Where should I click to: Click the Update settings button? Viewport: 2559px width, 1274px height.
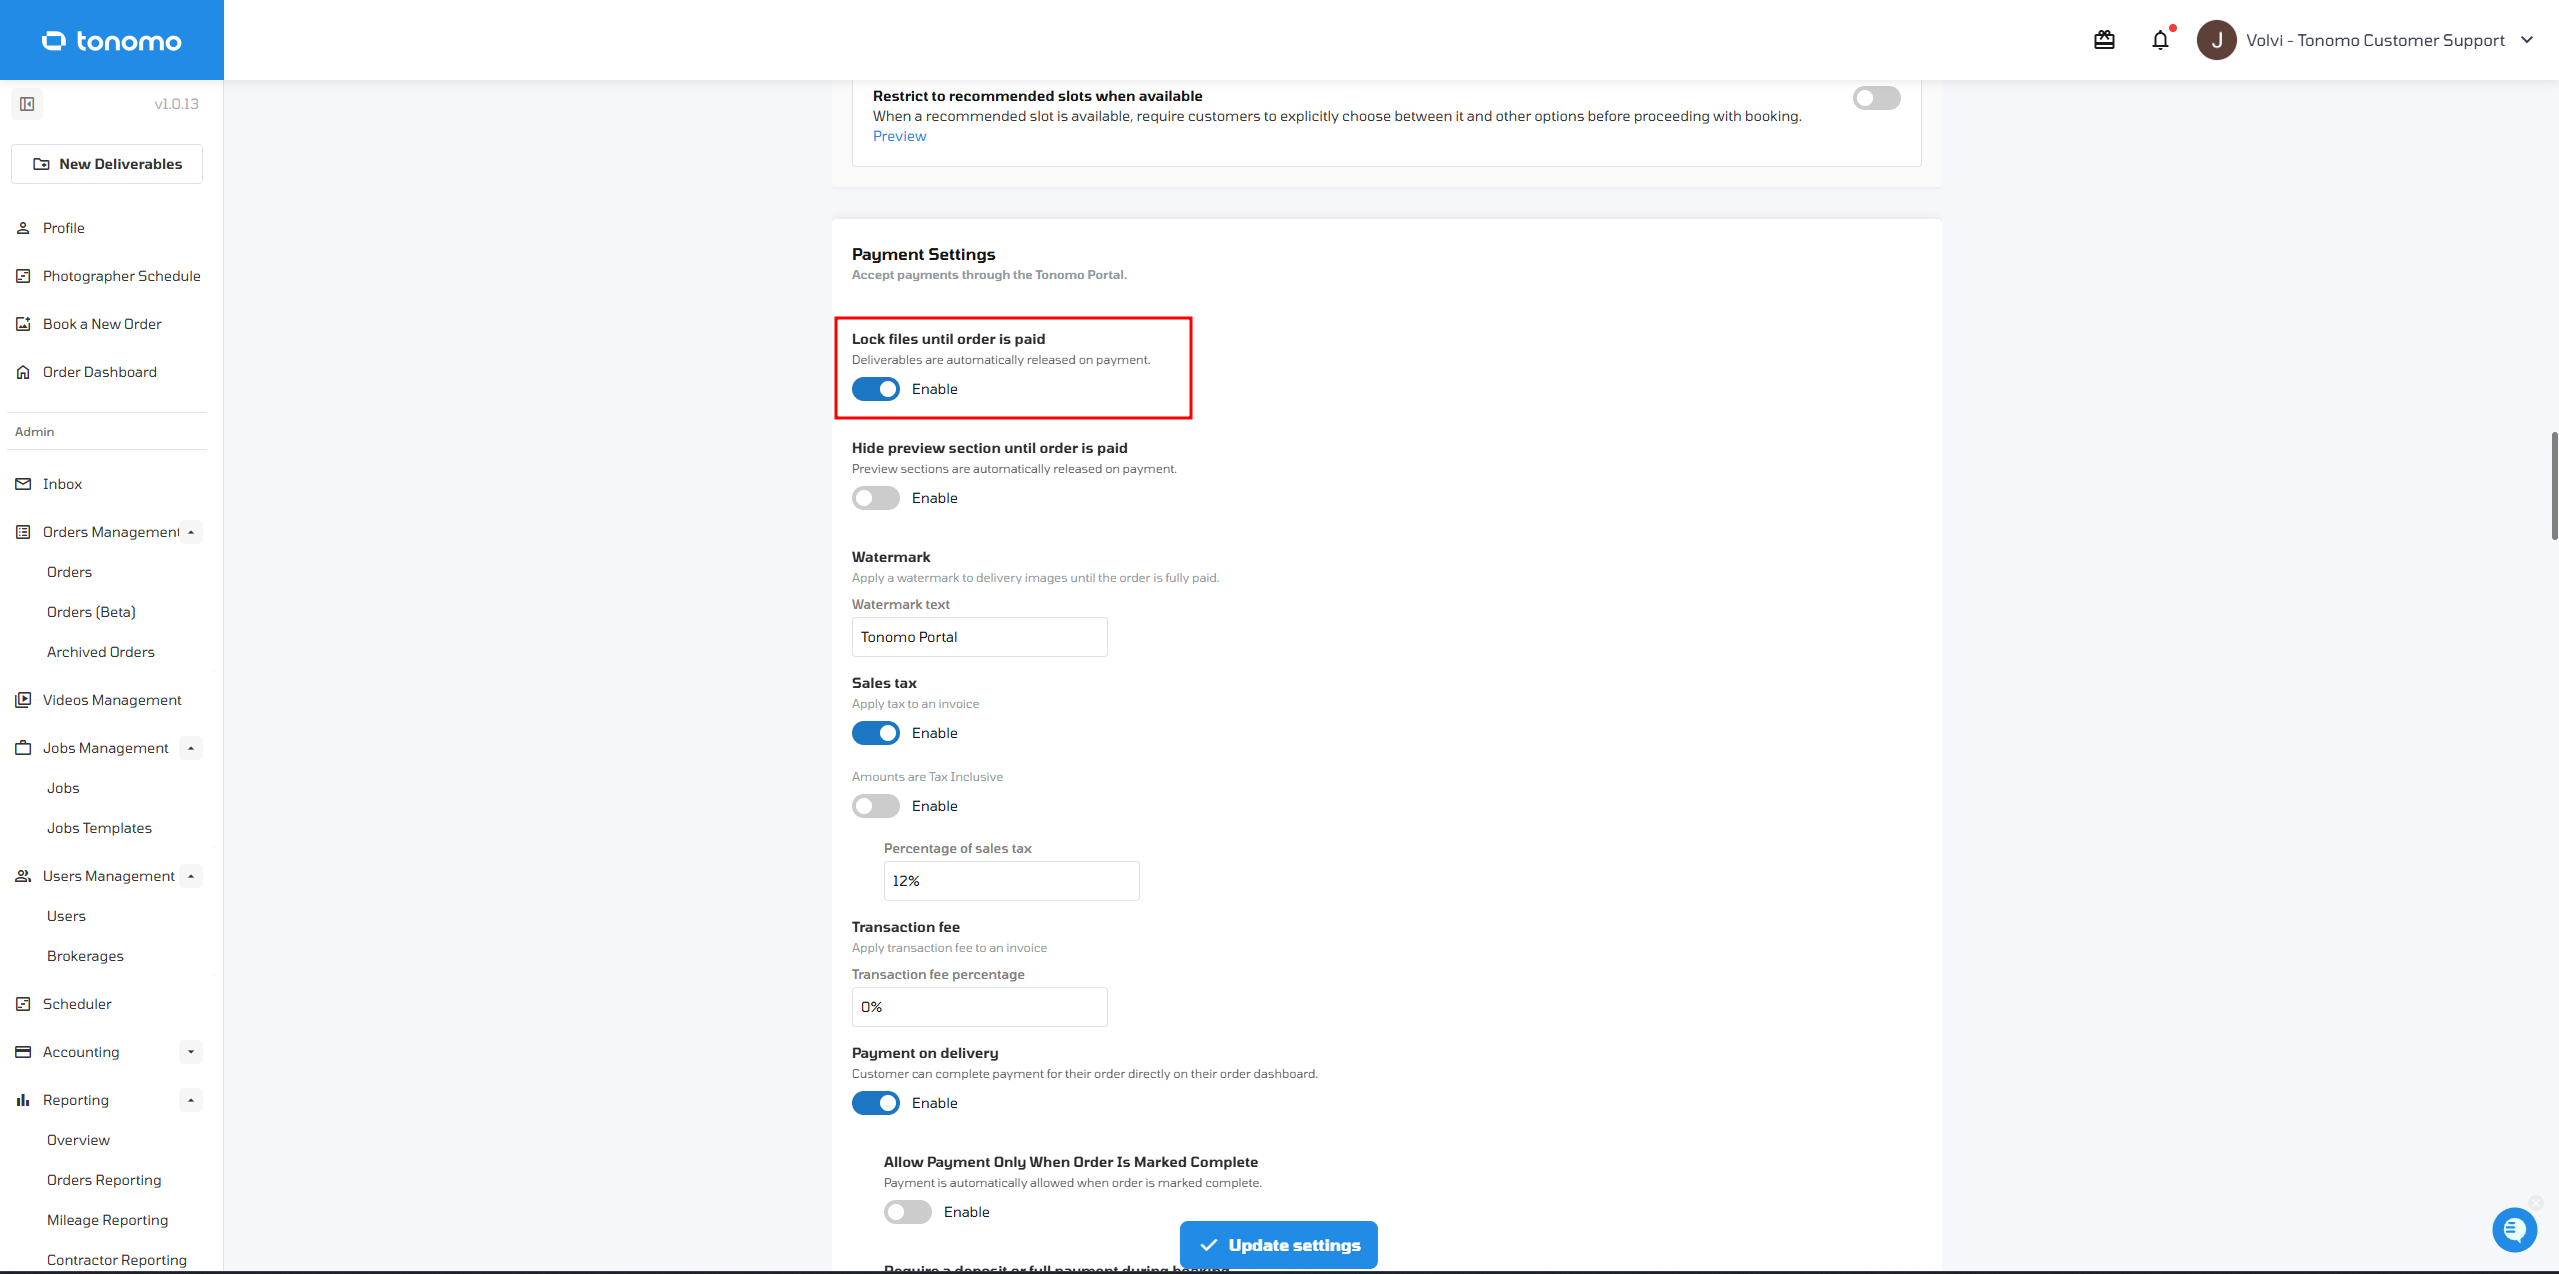click(x=1278, y=1245)
